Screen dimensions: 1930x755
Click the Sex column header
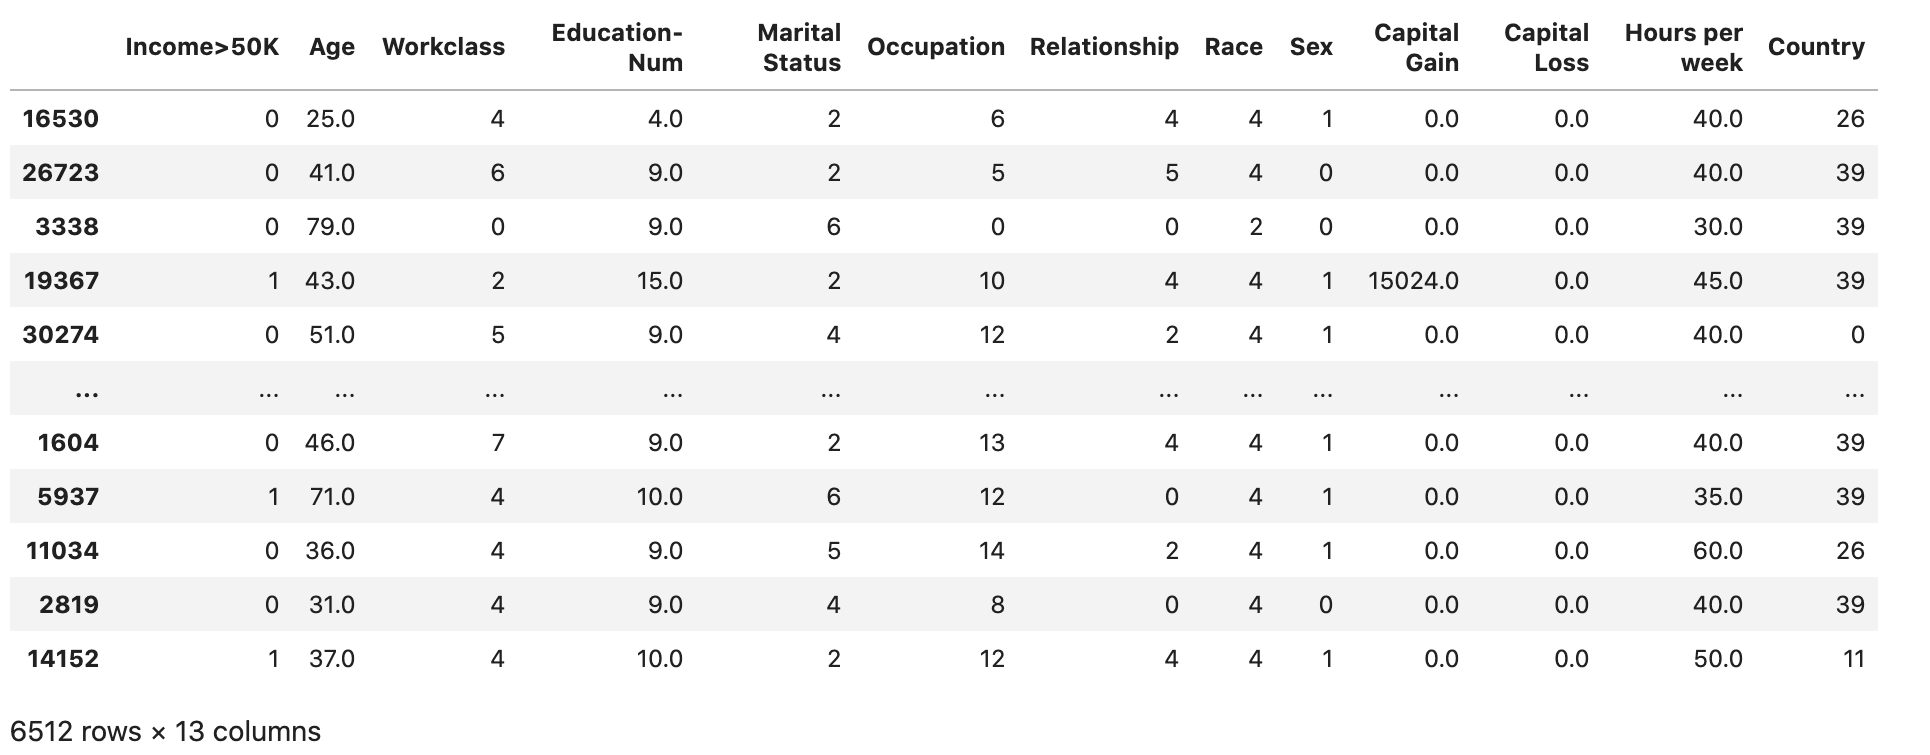(x=1311, y=47)
